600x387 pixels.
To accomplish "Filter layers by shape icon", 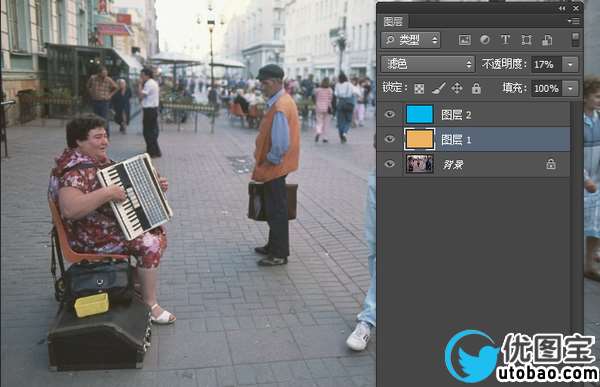I will point(527,40).
